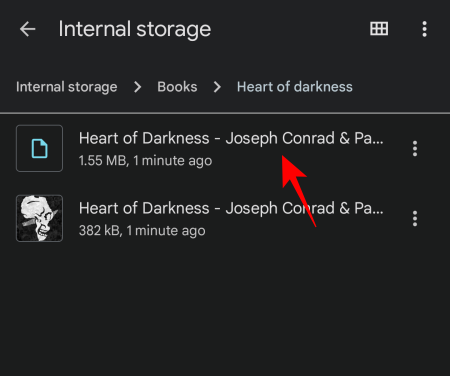This screenshot has height=376, width=450.
Task: Go back using the left arrow
Action: click(x=27, y=29)
